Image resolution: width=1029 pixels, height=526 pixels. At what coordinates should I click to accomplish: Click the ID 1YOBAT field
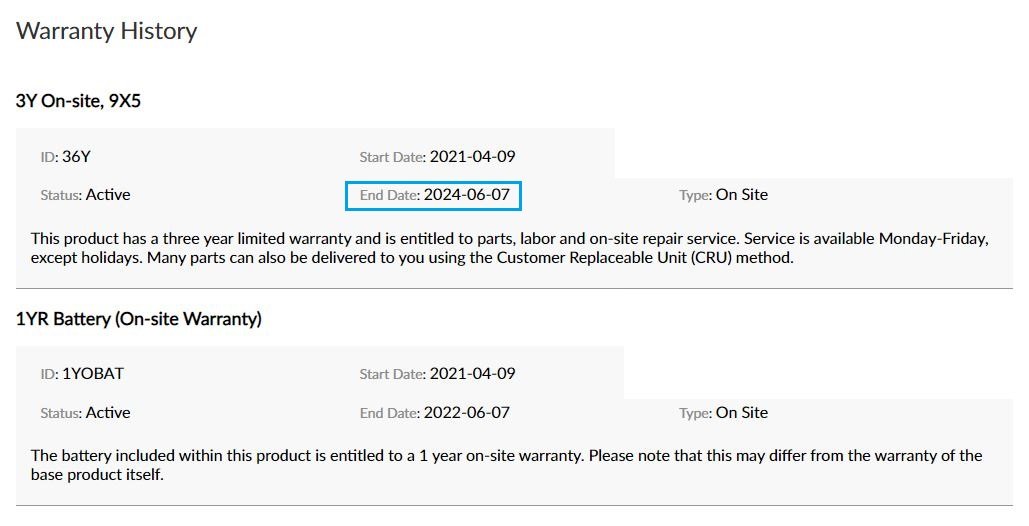[82, 374]
